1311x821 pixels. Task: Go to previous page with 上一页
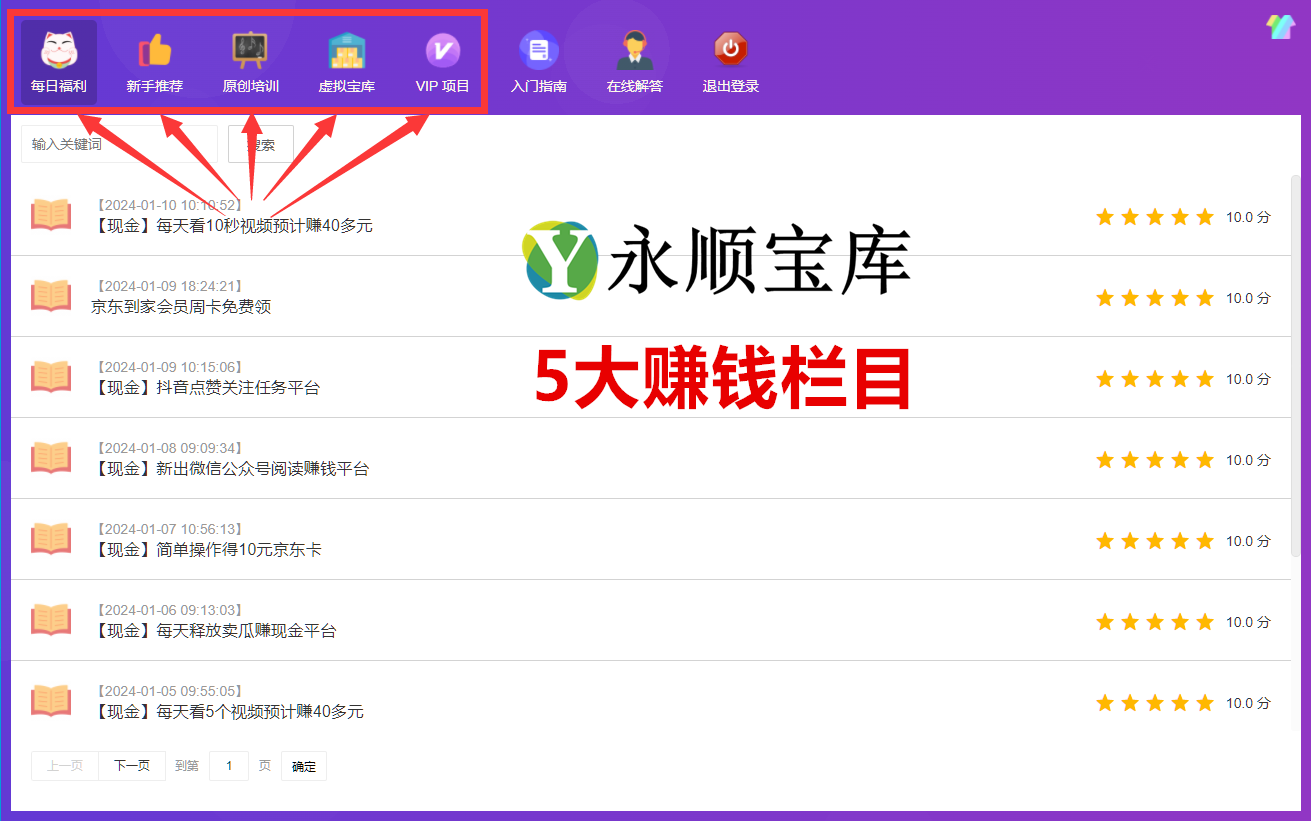(65, 766)
